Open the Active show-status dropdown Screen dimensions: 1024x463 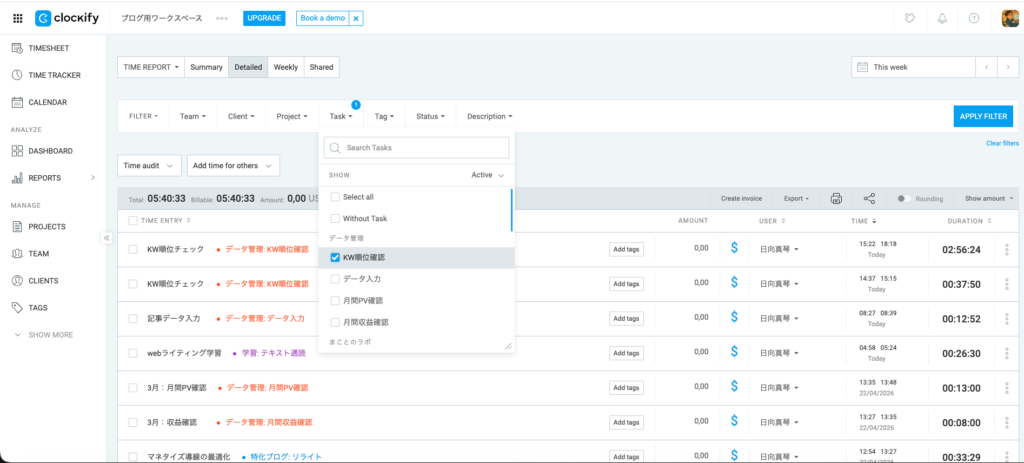487,175
